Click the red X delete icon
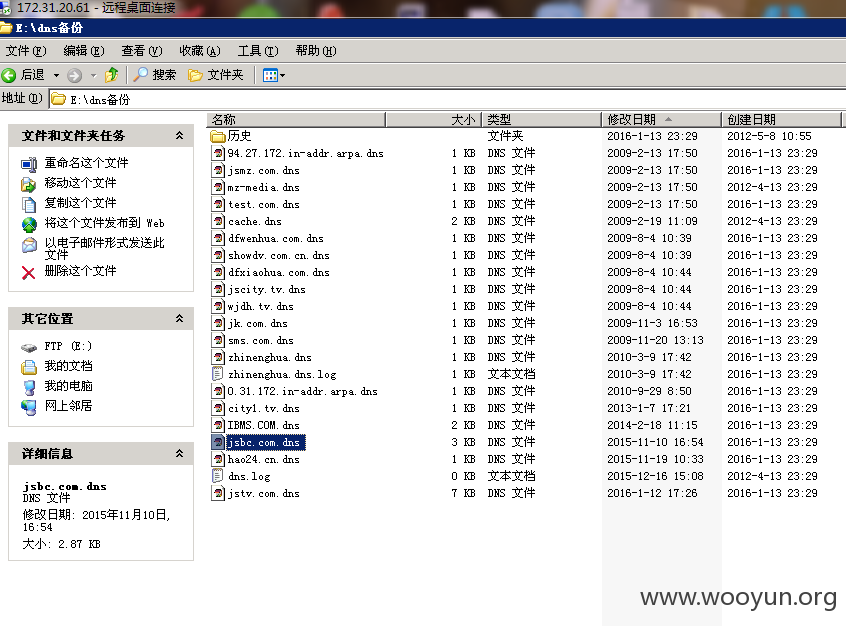The width and height of the screenshot is (846, 626). pyautogui.click(x=29, y=273)
